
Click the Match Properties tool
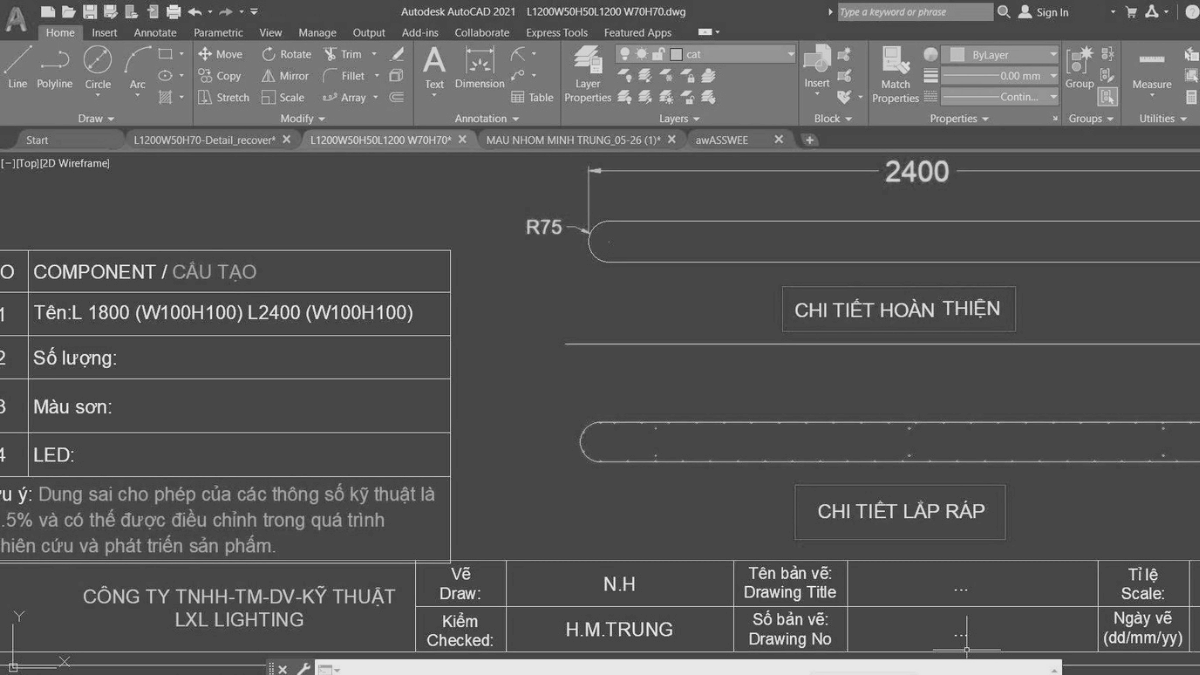pos(895,76)
